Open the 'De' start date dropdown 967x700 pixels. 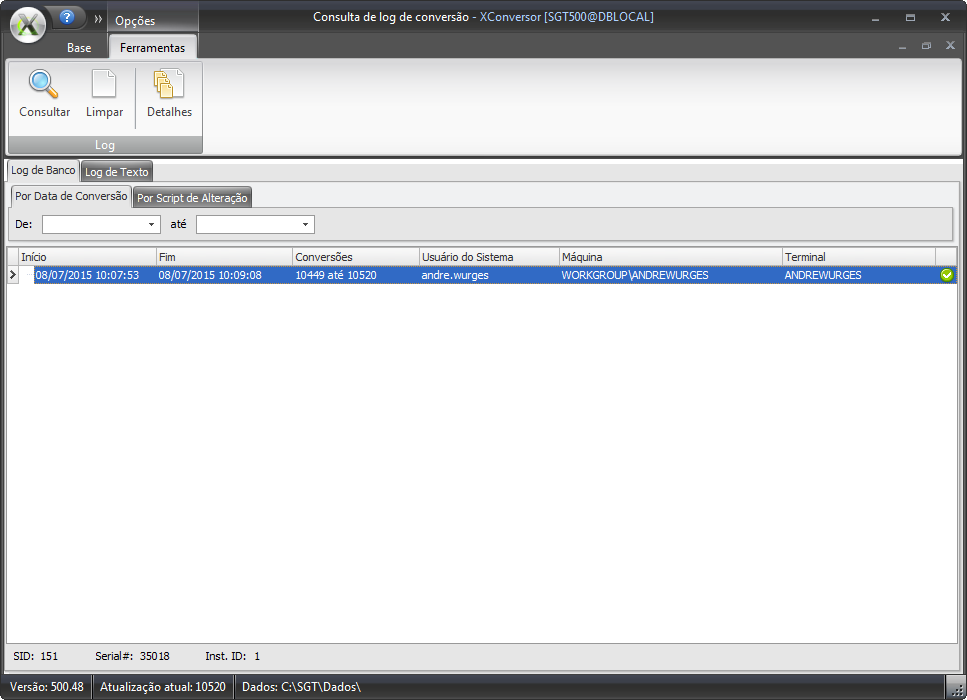(x=152, y=225)
